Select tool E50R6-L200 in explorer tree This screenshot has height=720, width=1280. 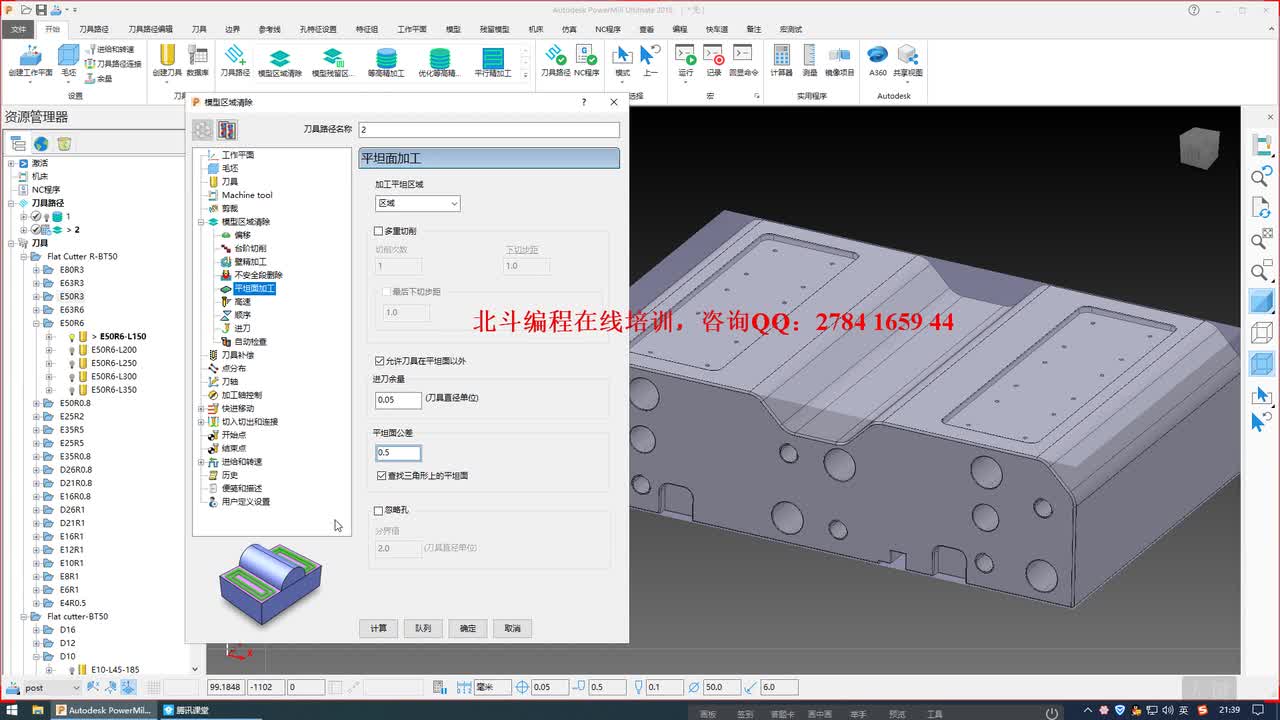pos(113,350)
